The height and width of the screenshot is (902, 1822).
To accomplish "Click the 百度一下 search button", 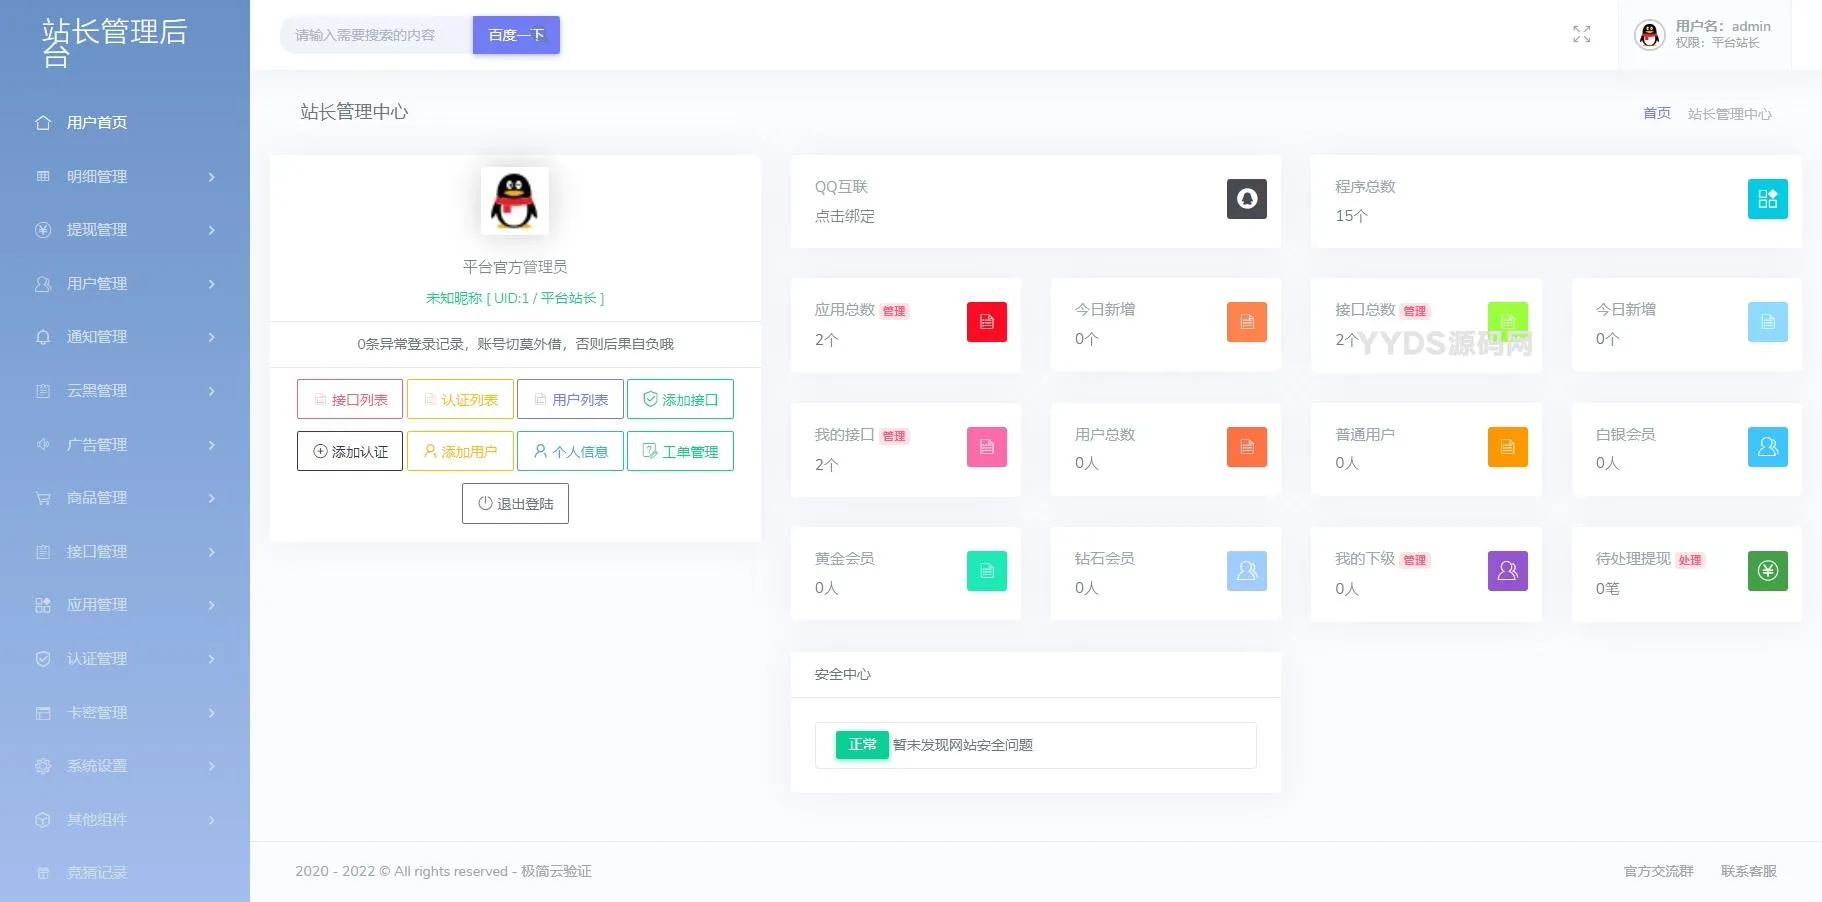I will (x=516, y=35).
